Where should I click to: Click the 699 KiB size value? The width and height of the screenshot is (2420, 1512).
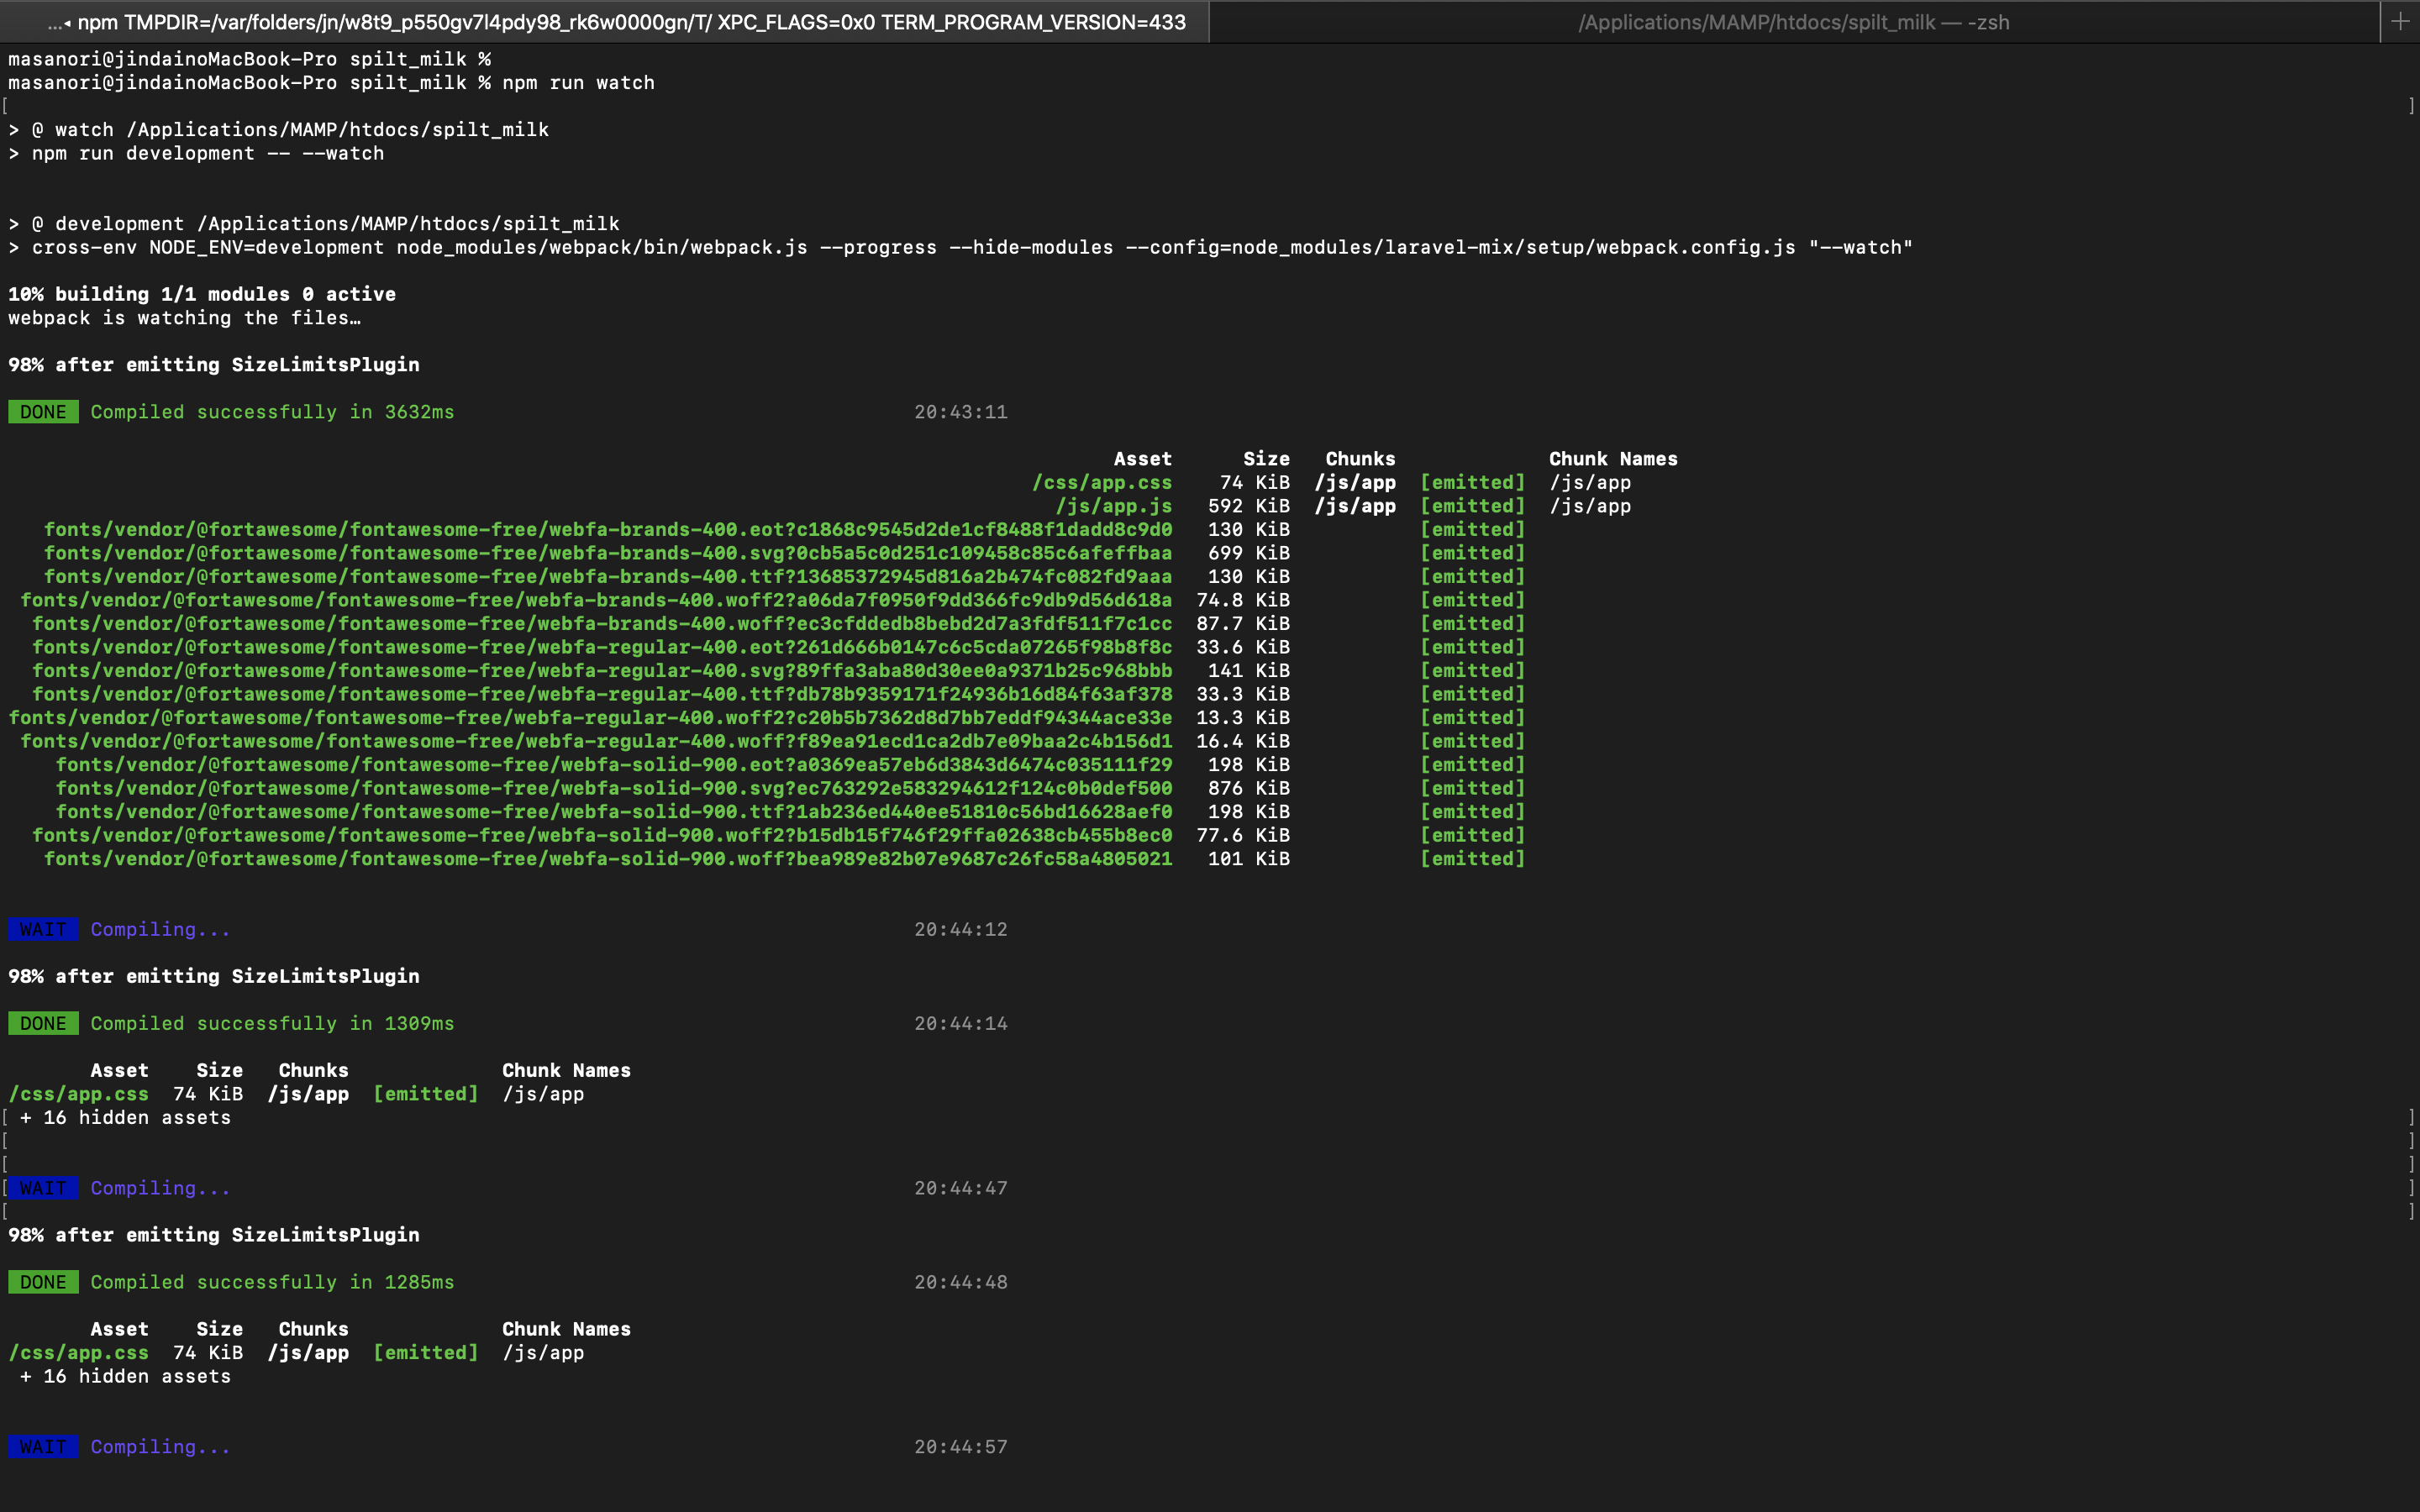pyautogui.click(x=1248, y=553)
